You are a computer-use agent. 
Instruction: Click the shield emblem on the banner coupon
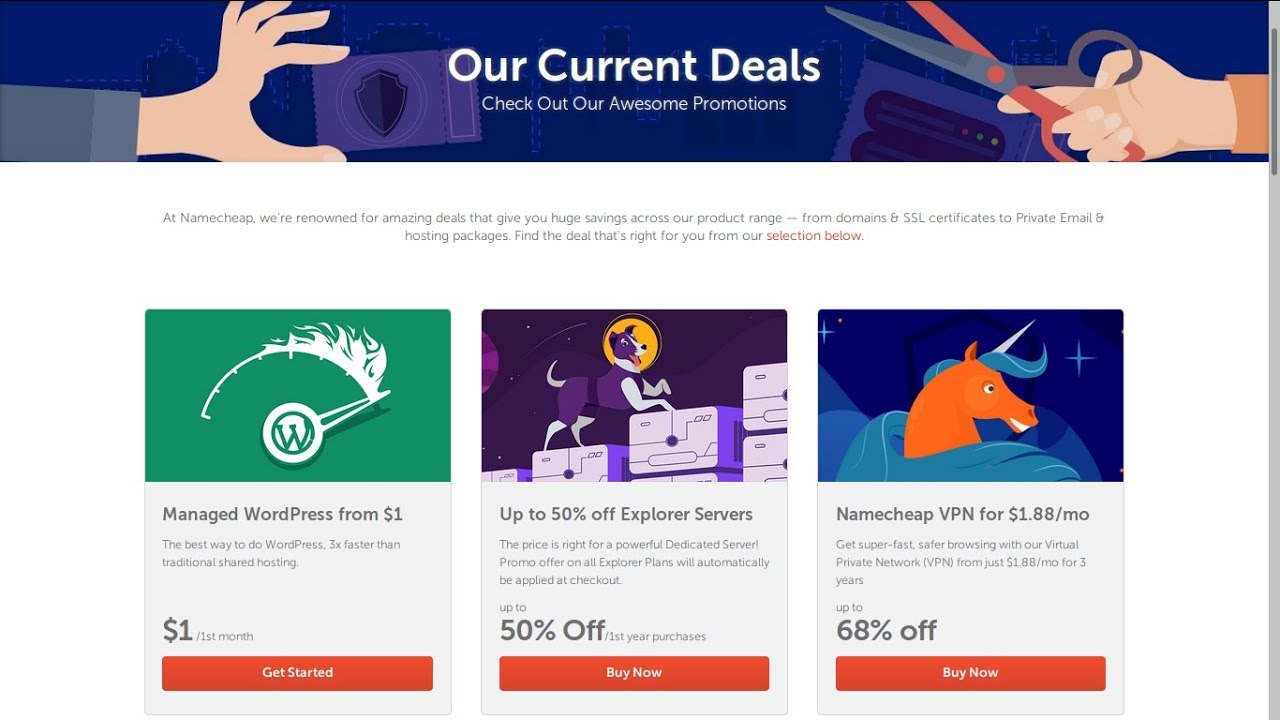[x=381, y=101]
